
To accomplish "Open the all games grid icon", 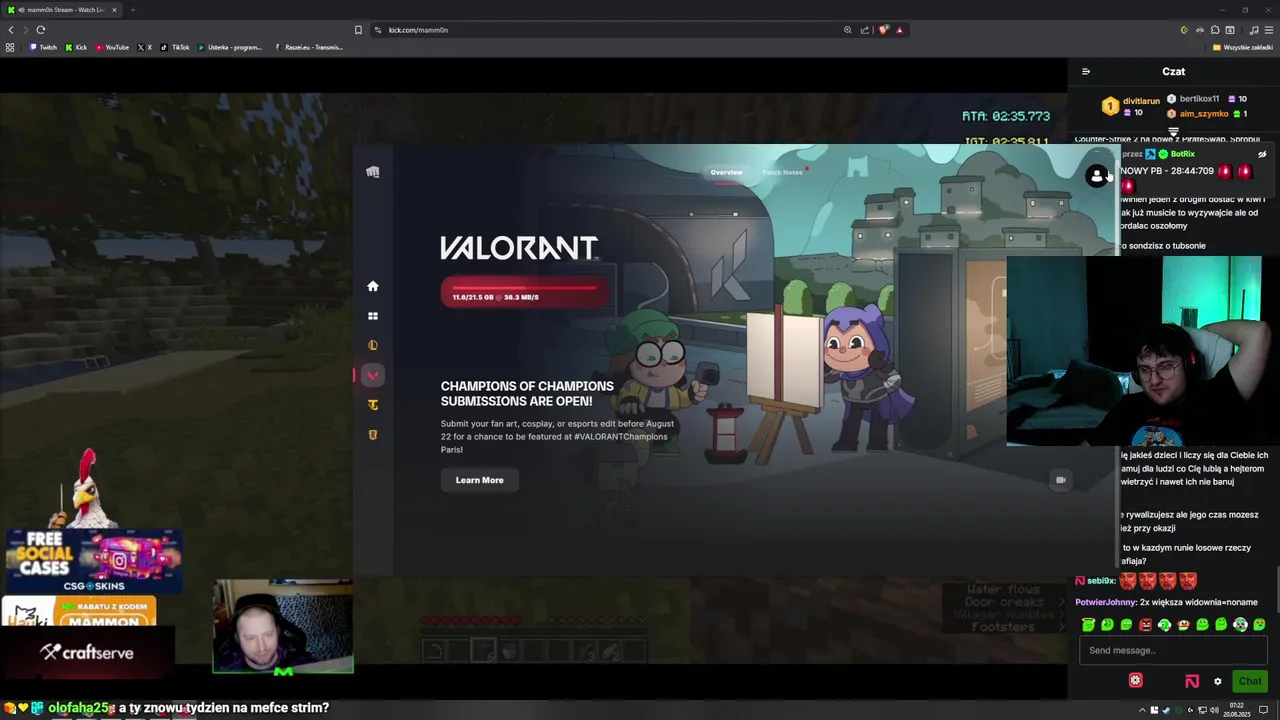I will click(373, 316).
